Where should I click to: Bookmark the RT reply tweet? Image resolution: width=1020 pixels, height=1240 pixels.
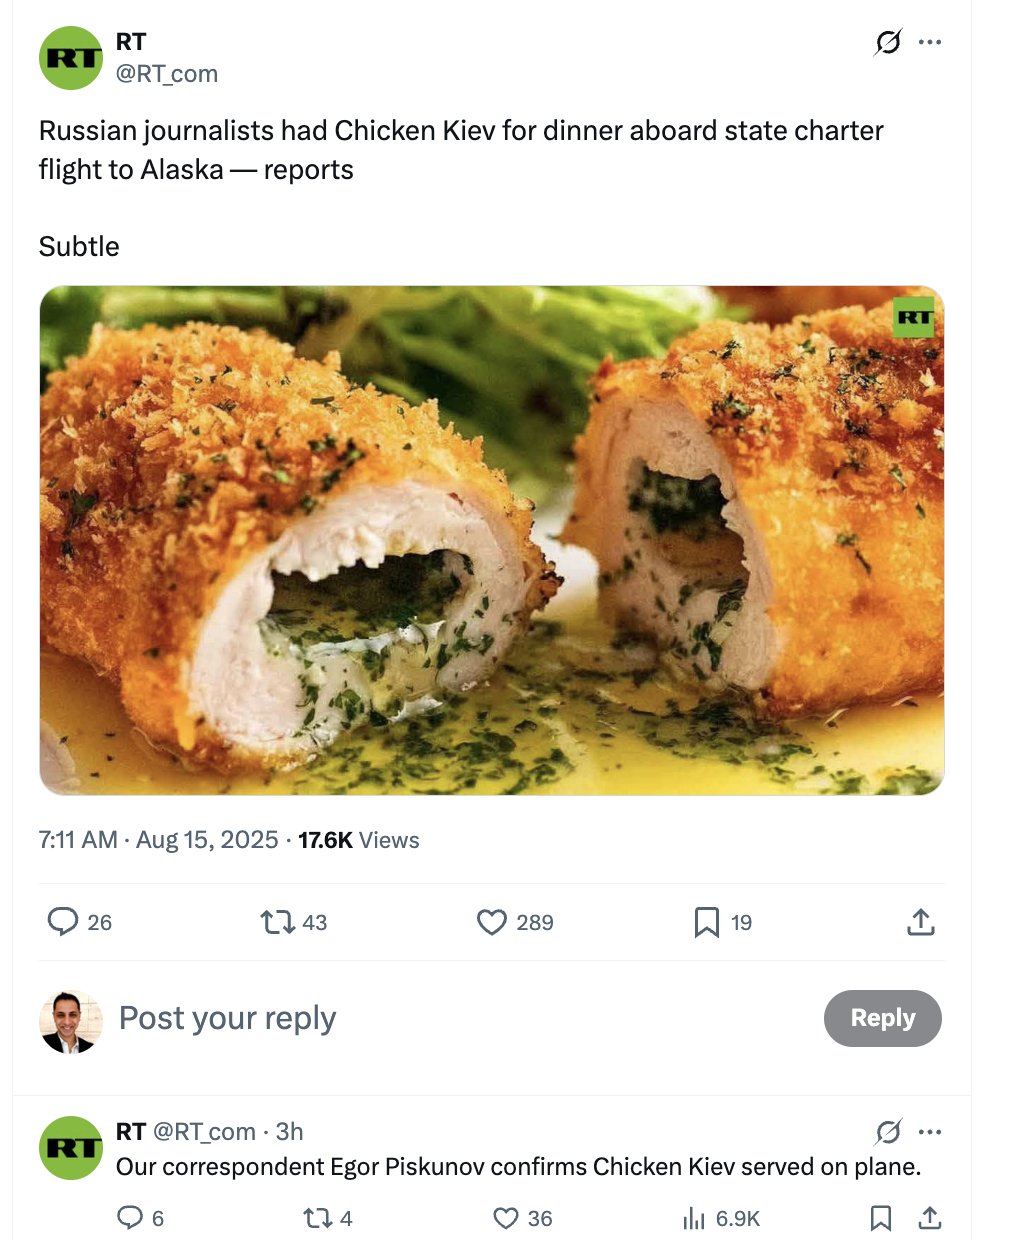[880, 1217]
